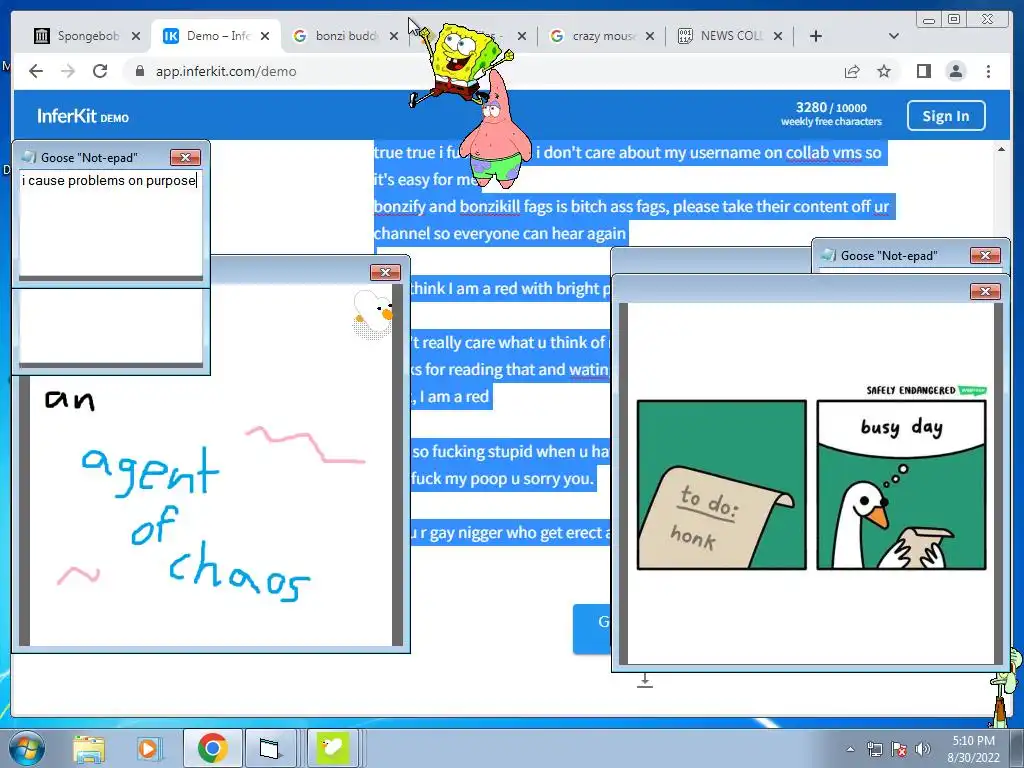Click the white document window icon in the taskbar
This screenshot has width=1024, height=768.
pyautogui.click(x=269, y=748)
